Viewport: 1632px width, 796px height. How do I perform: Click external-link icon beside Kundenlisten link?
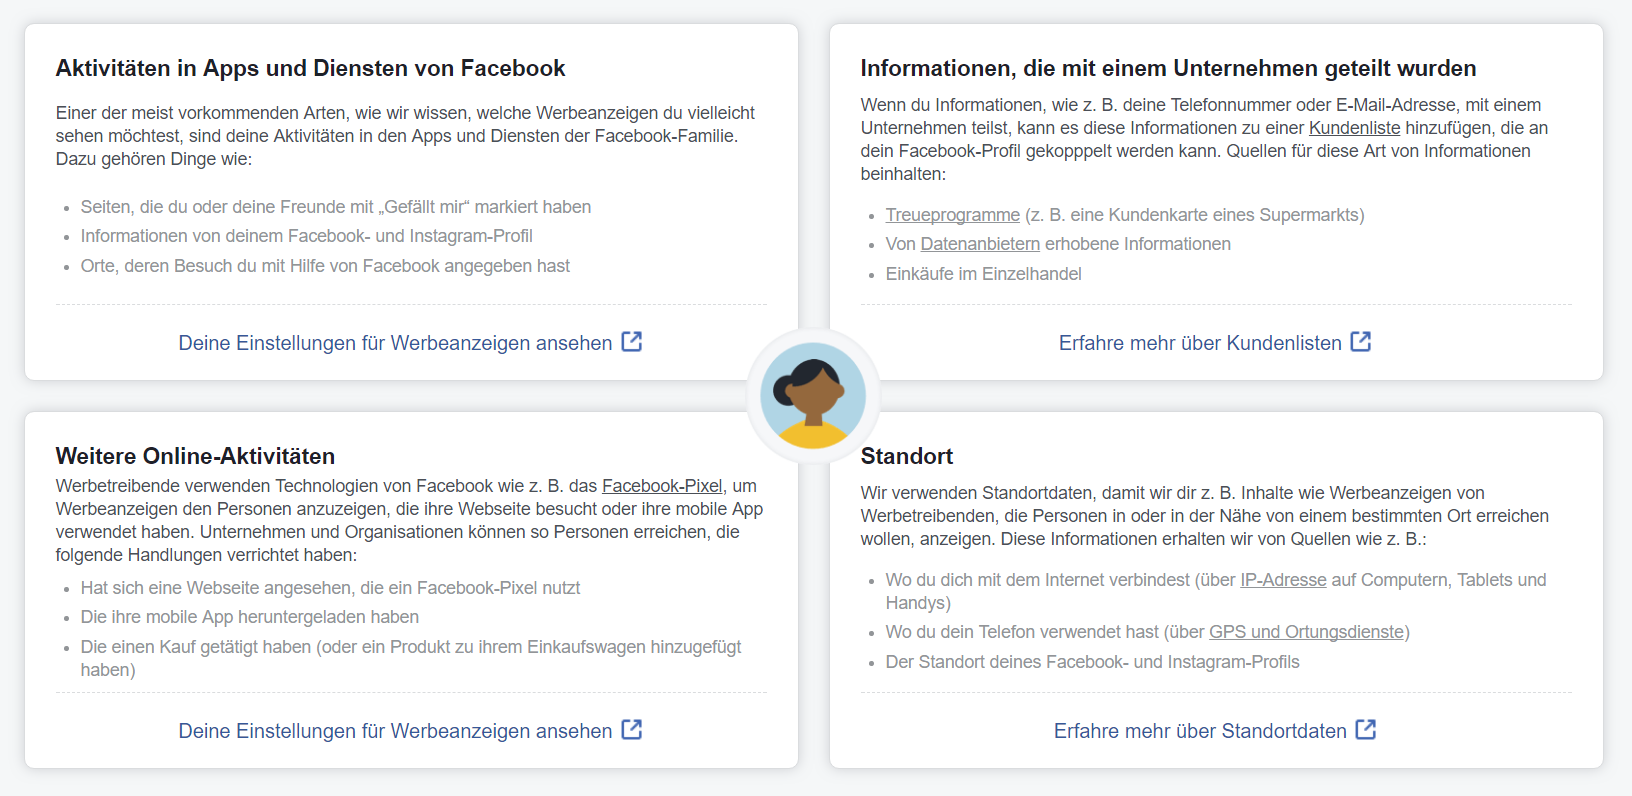click(1361, 342)
